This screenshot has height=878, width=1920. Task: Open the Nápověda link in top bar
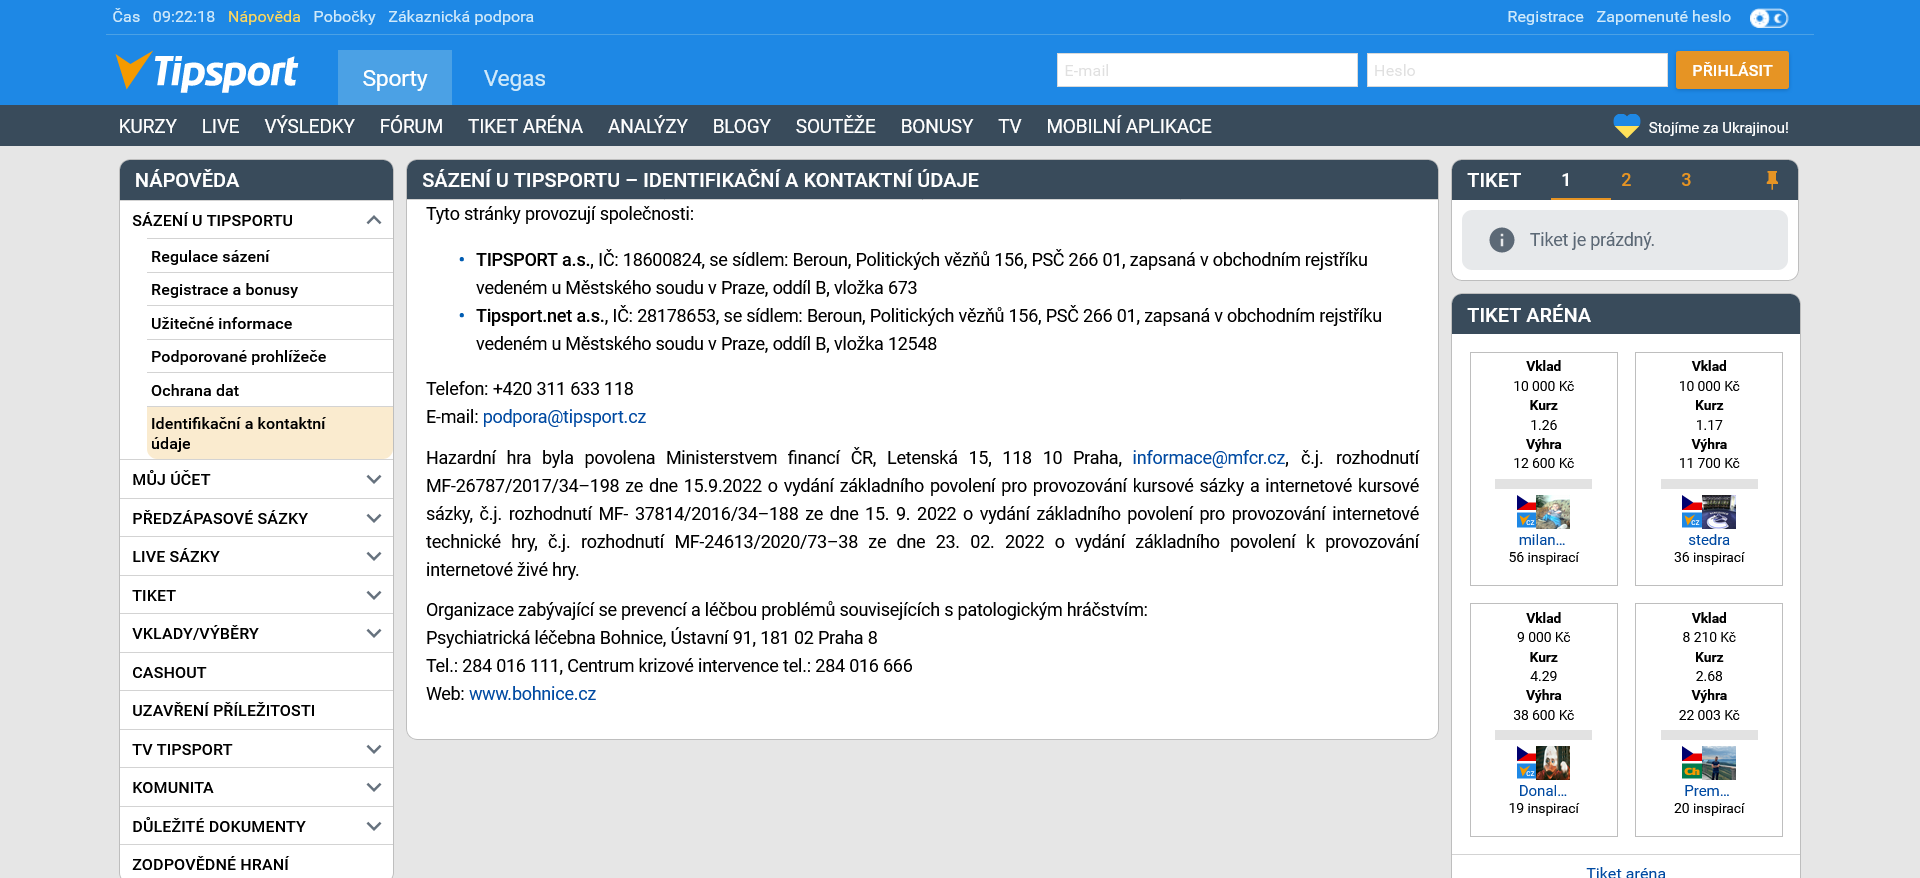(x=264, y=17)
